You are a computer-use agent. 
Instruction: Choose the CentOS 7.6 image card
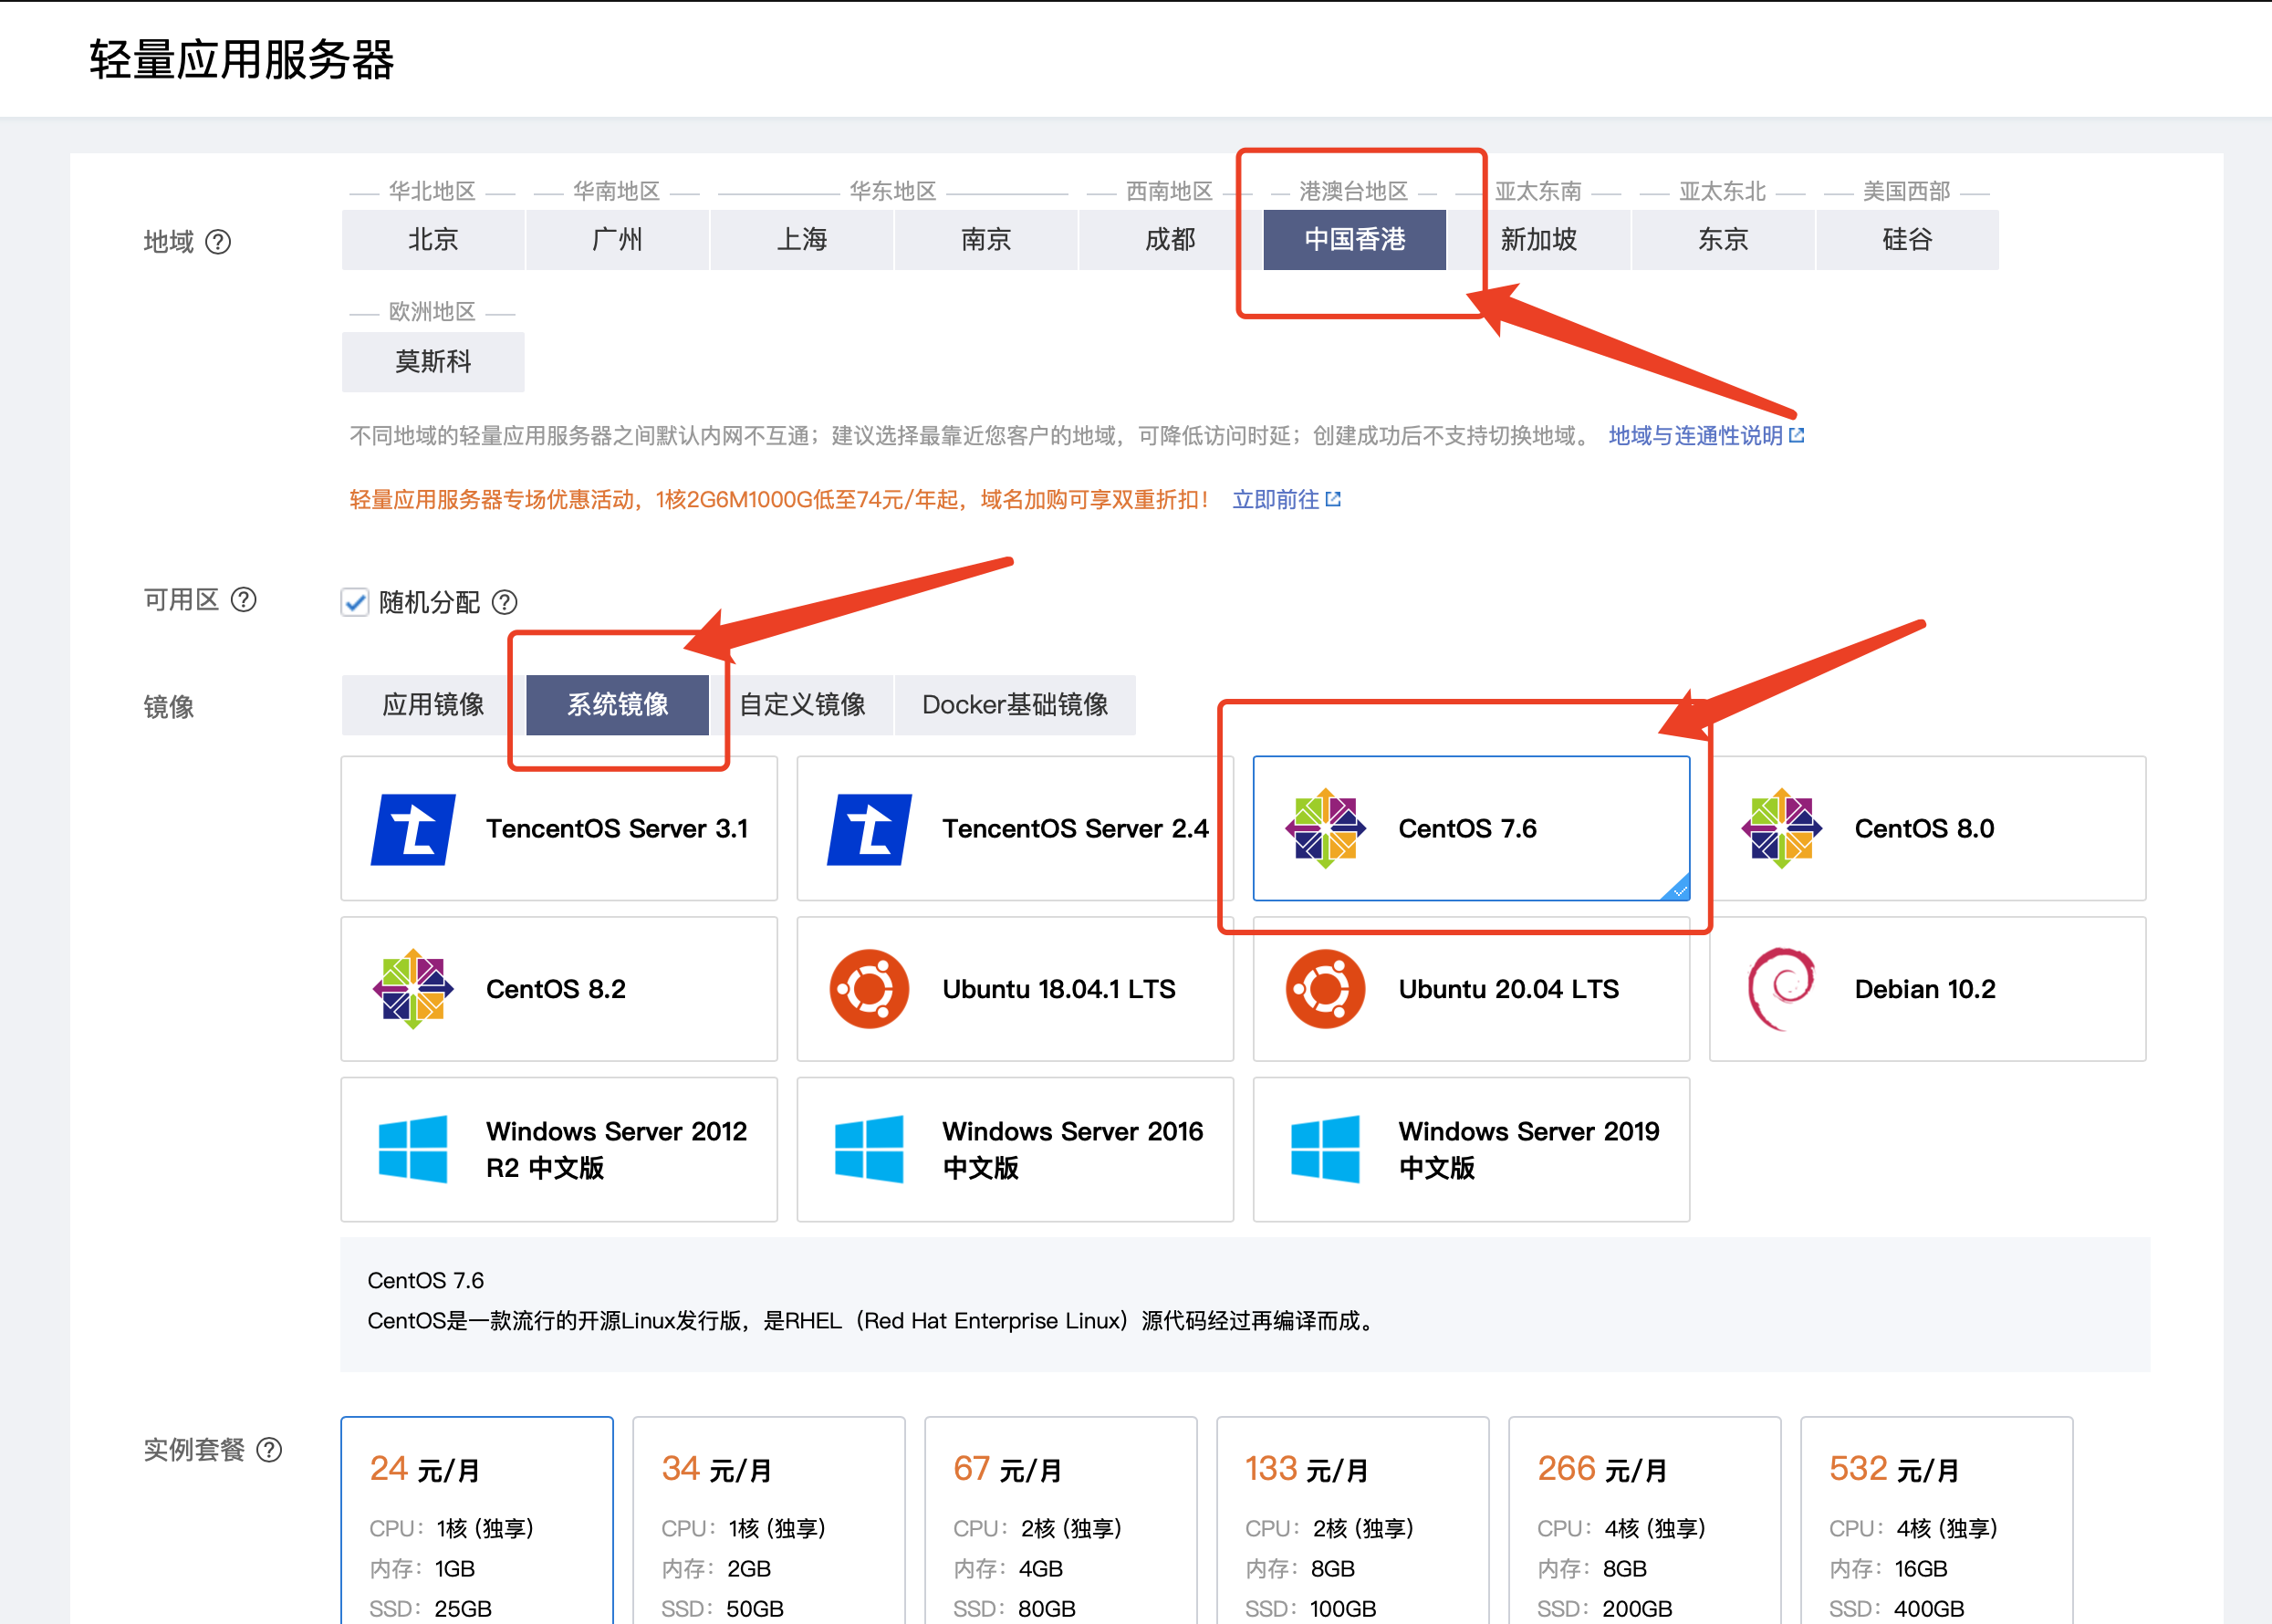point(1471,829)
